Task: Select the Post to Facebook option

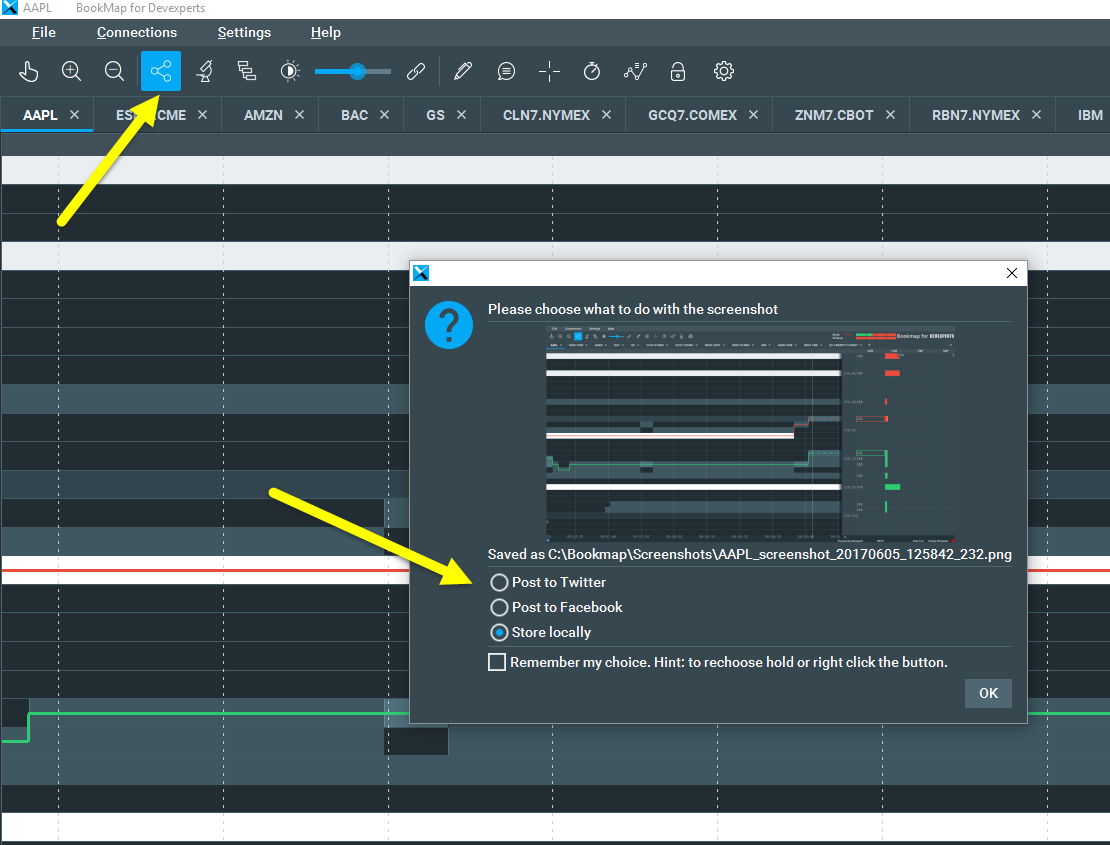Action: [557, 607]
